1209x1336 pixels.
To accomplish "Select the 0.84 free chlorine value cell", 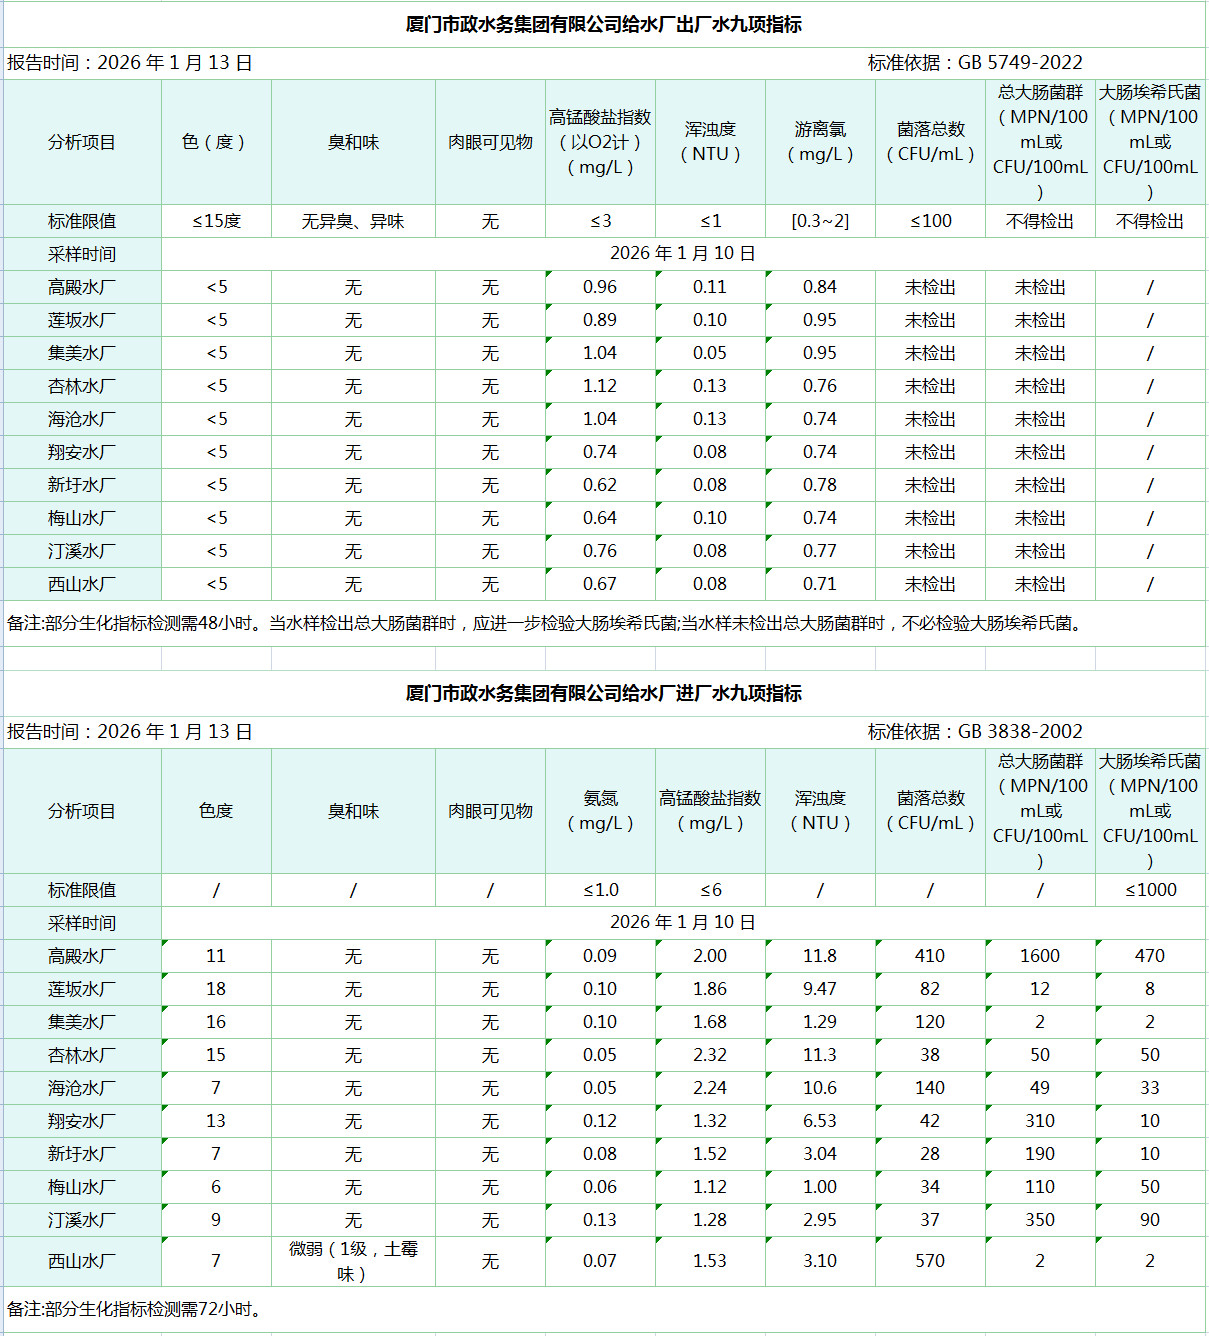I will click(820, 287).
